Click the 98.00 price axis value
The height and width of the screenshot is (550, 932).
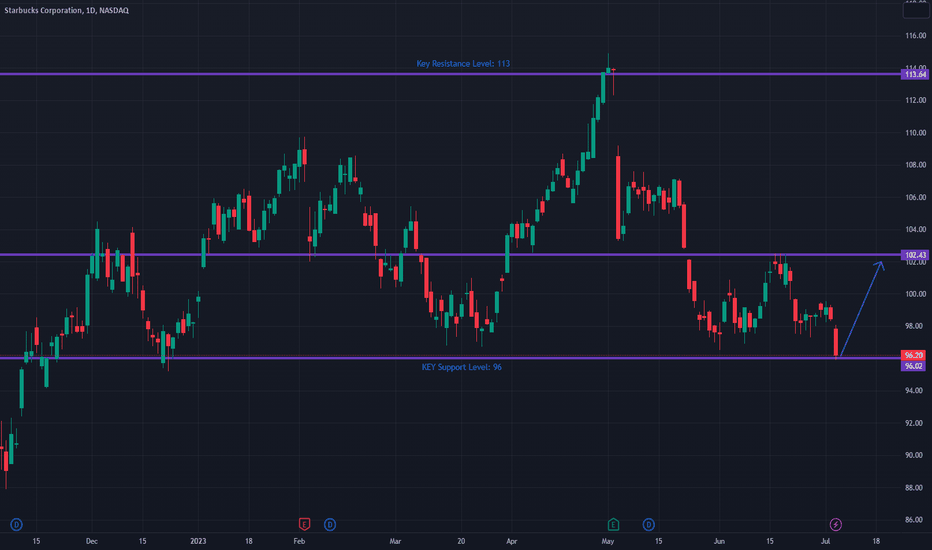click(914, 326)
